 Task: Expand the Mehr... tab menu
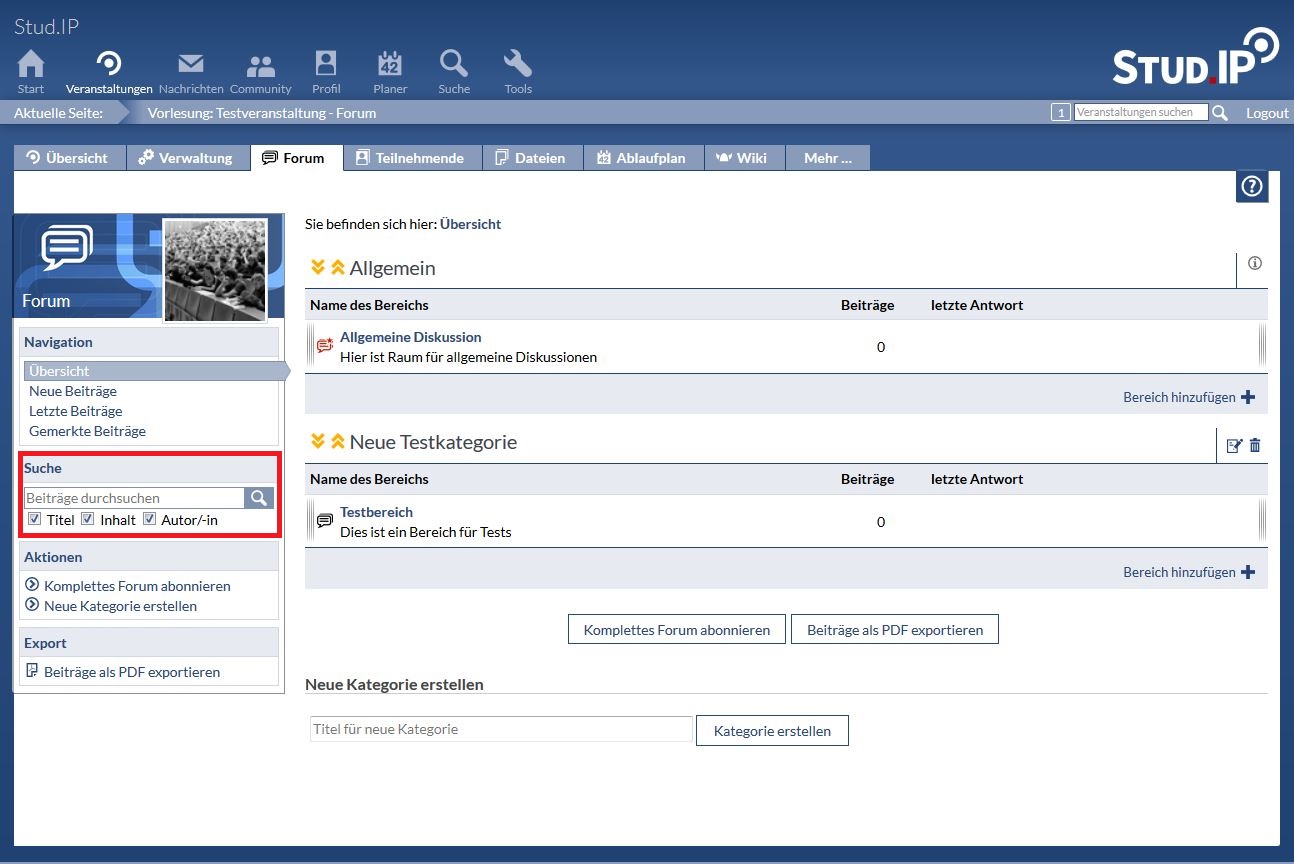point(827,158)
